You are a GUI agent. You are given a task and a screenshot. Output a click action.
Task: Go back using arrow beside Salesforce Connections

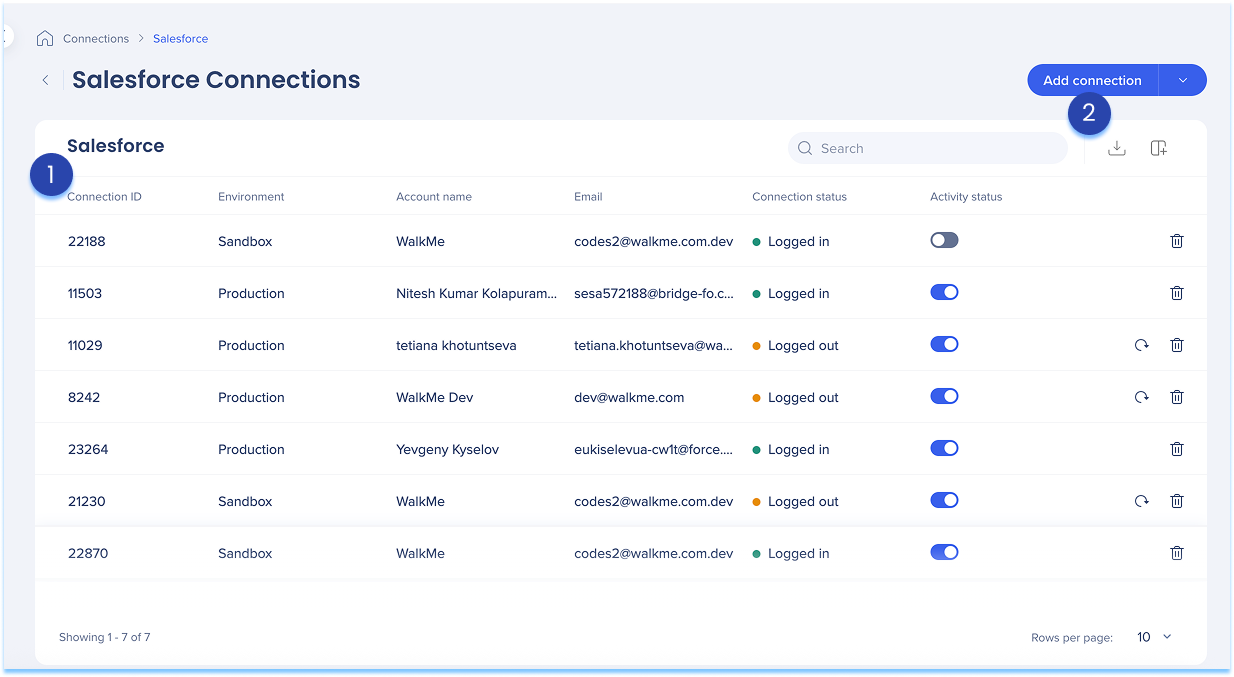tap(45, 80)
